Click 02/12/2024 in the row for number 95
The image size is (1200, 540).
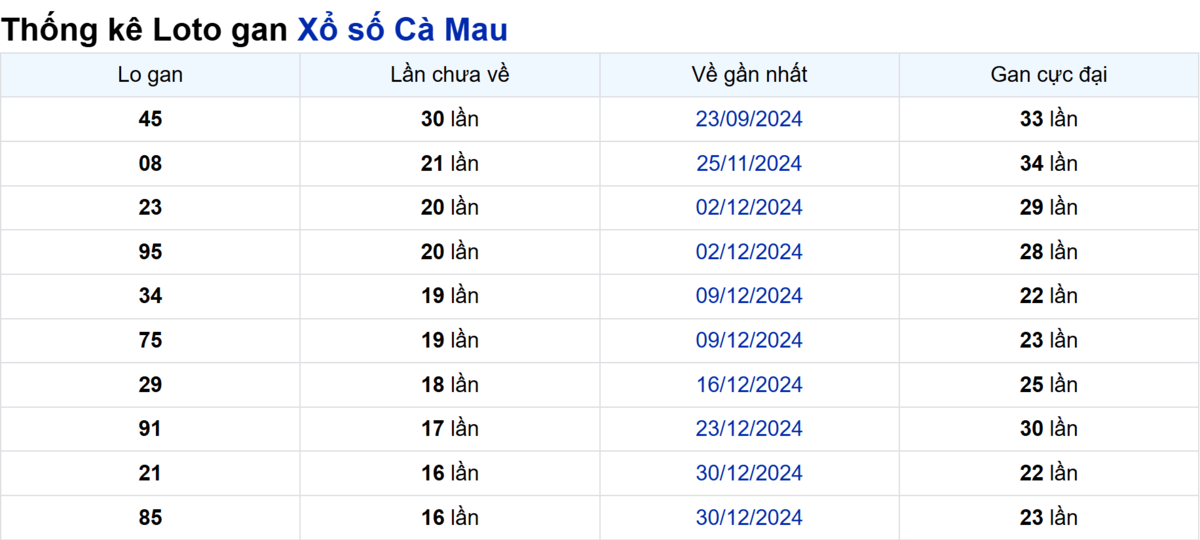749,252
